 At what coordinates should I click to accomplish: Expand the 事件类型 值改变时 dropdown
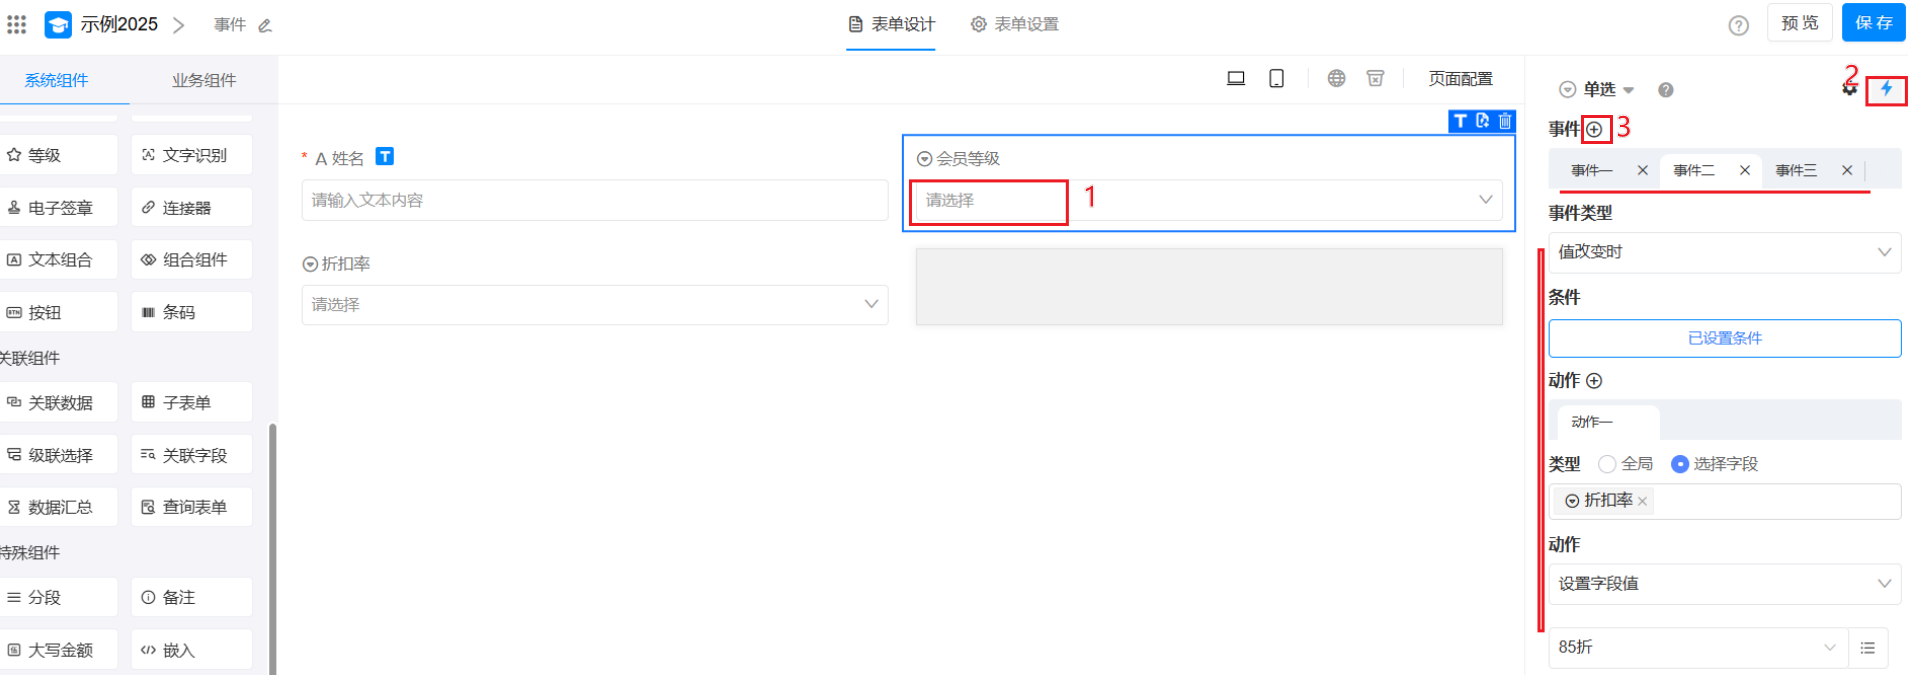click(x=1724, y=252)
